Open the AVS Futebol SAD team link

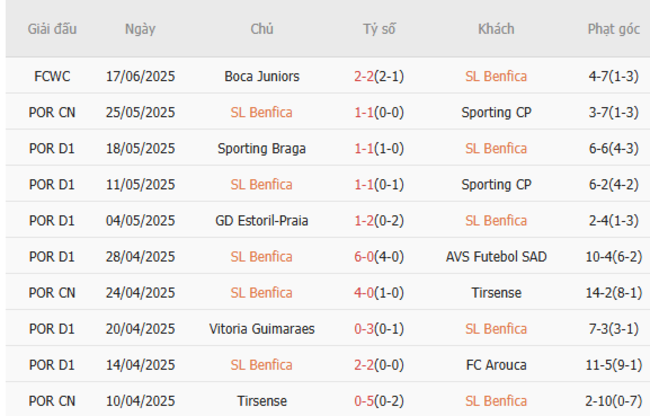496,257
